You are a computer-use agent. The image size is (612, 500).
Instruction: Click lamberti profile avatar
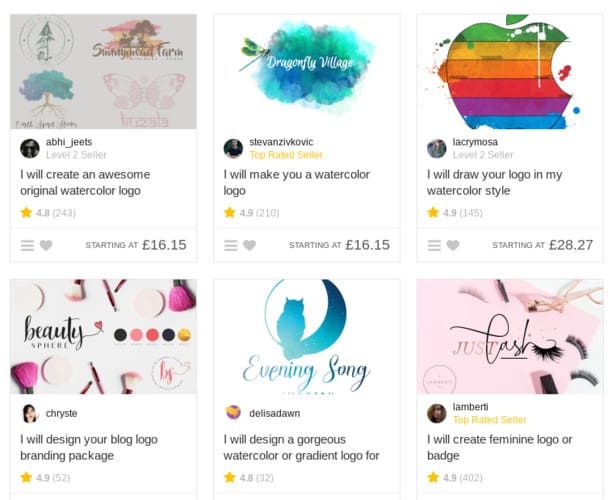[x=437, y=413]
